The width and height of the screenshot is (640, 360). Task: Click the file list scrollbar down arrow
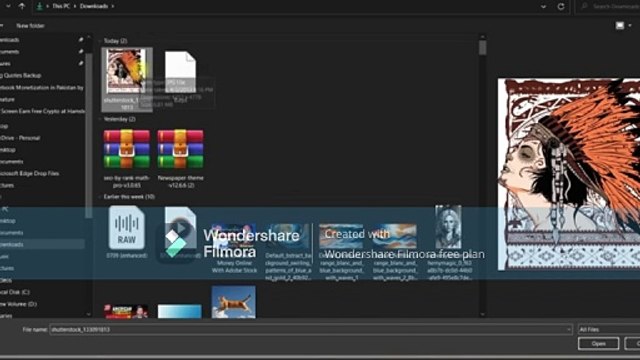482,314
